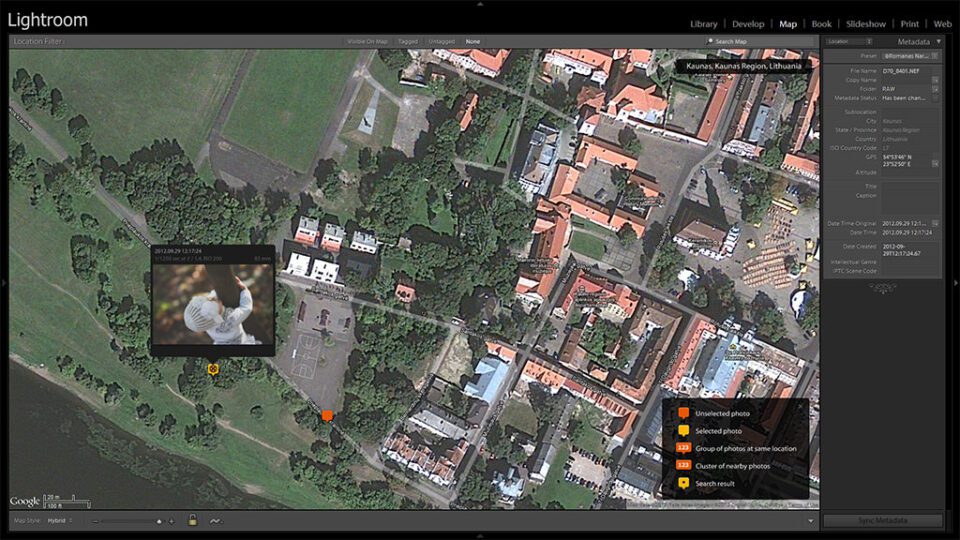960x540 pixels.
Task: Click the orange unselected photo pin
Action: tap(328, 416)
